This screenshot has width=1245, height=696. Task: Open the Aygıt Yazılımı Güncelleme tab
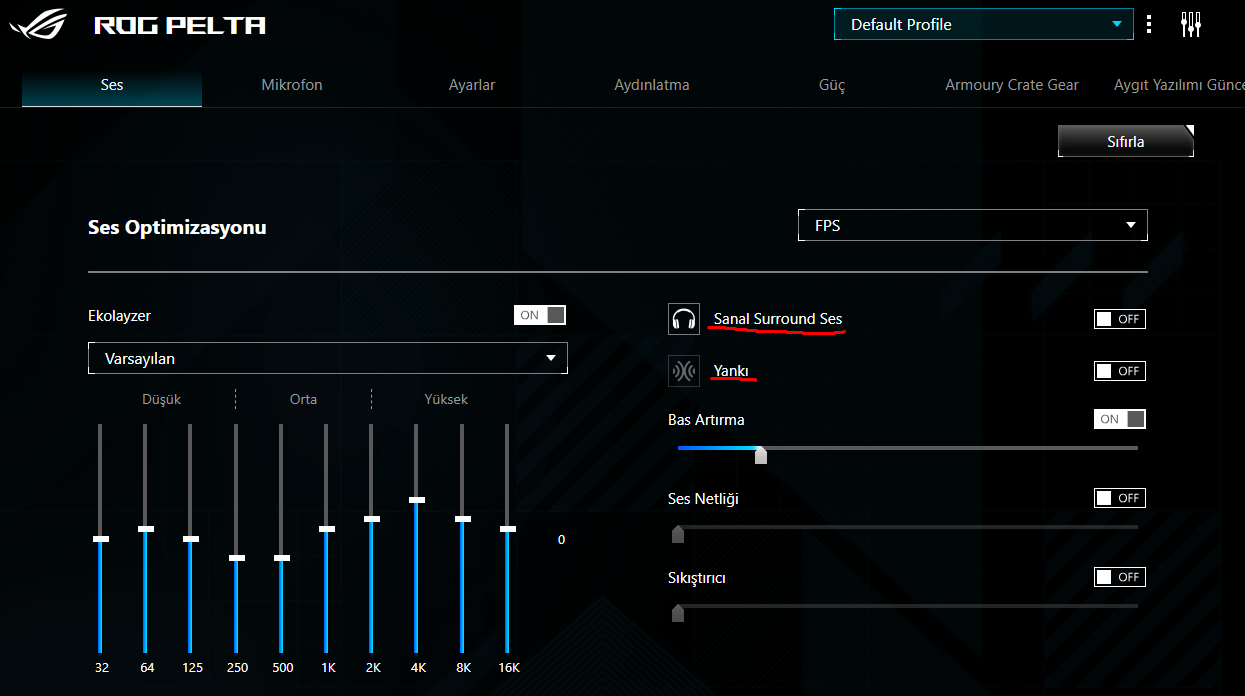pos(1179,85)
